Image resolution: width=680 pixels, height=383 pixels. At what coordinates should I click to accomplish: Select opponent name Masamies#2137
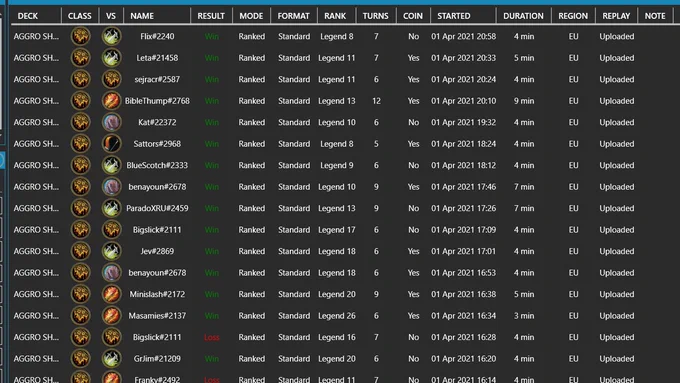157,316
